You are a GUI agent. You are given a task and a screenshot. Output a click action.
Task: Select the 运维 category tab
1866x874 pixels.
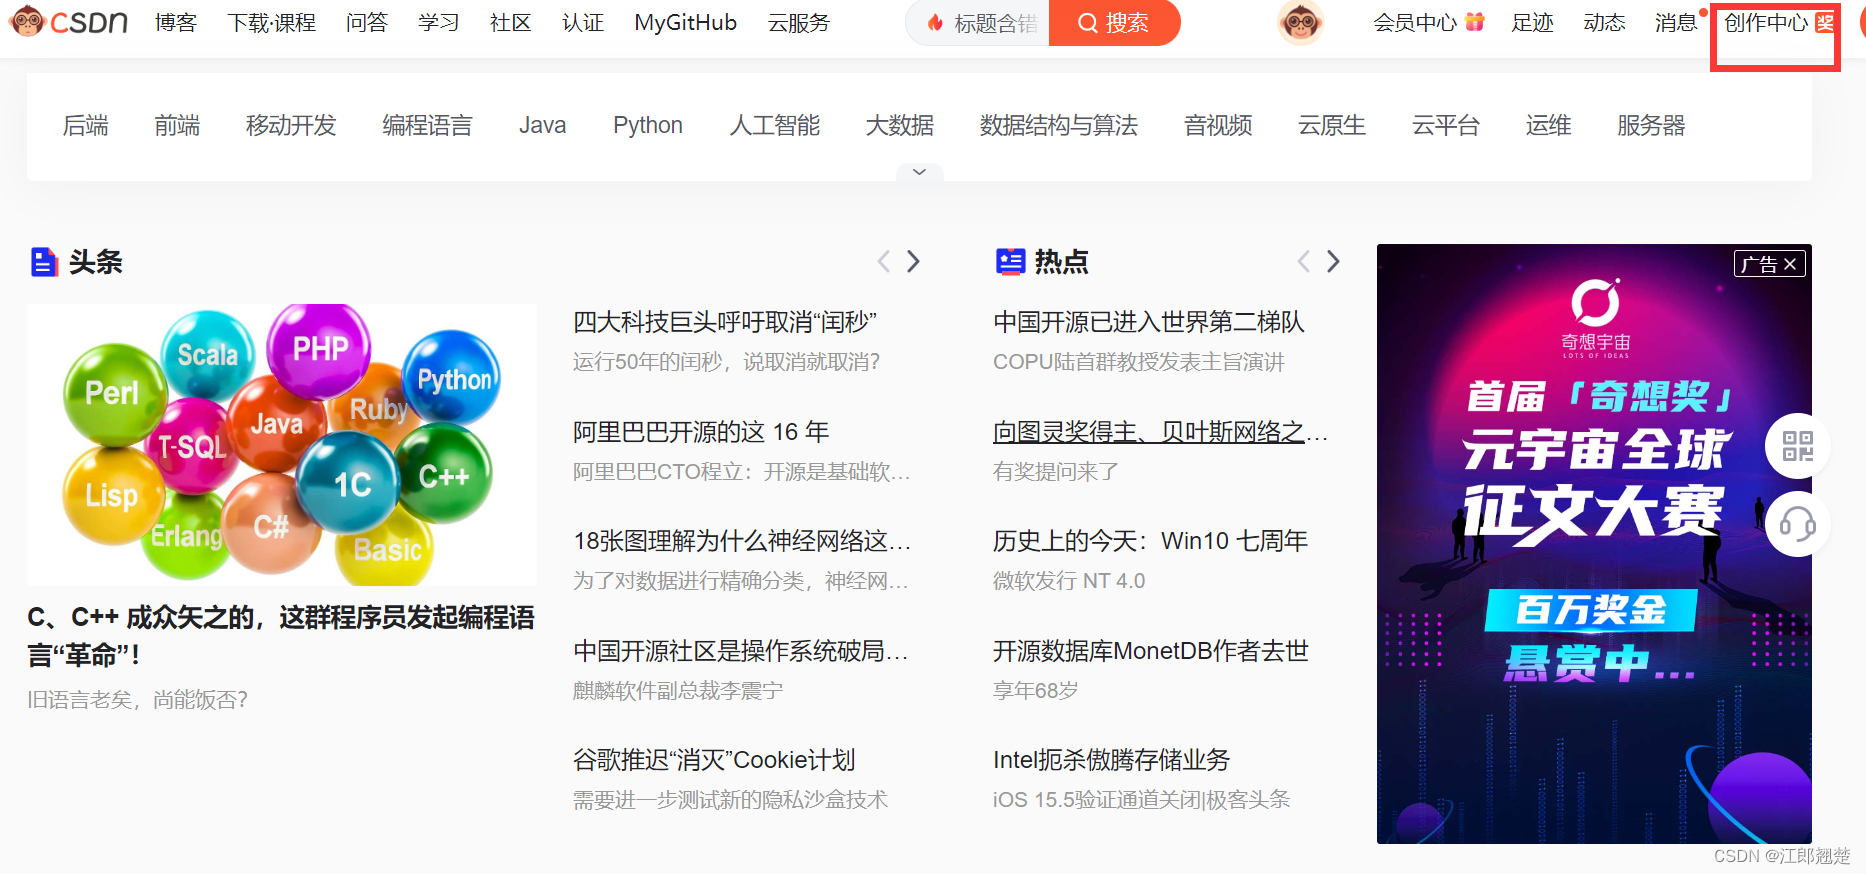(1548, 125)
